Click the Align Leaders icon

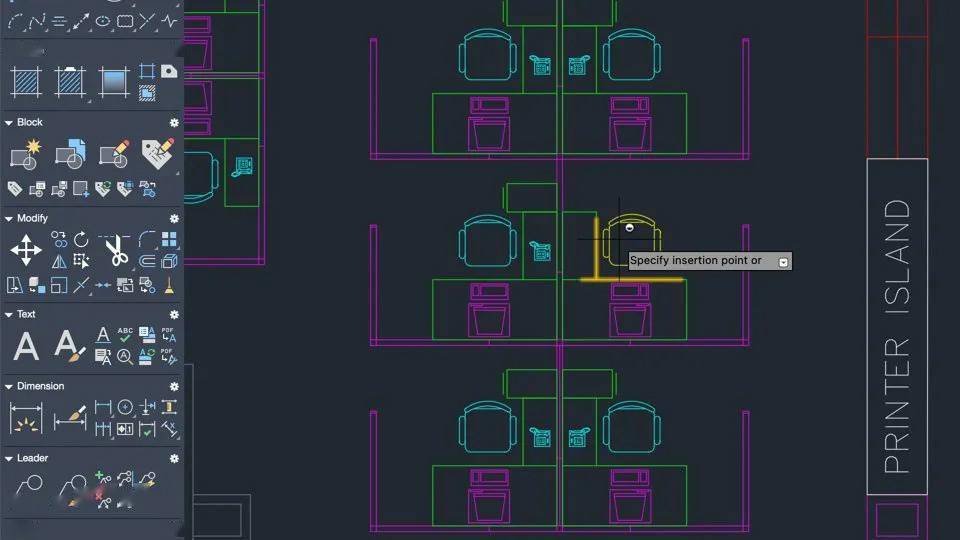tap(125, 477)
